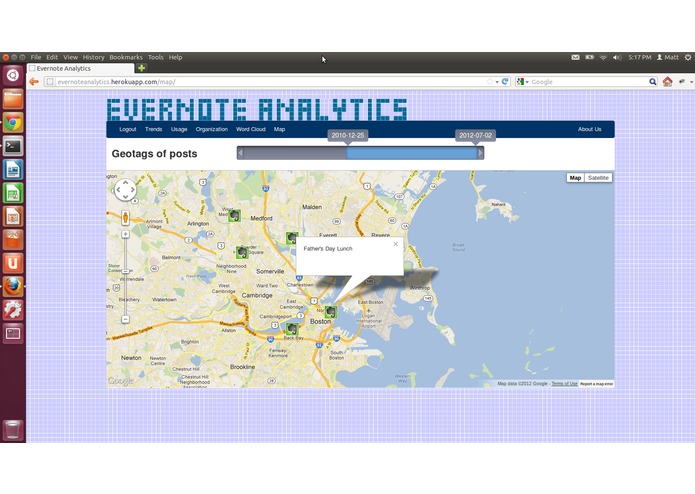Click Report a map error link
The width and height of the screenshot is (695, 494).
point(597,384)
